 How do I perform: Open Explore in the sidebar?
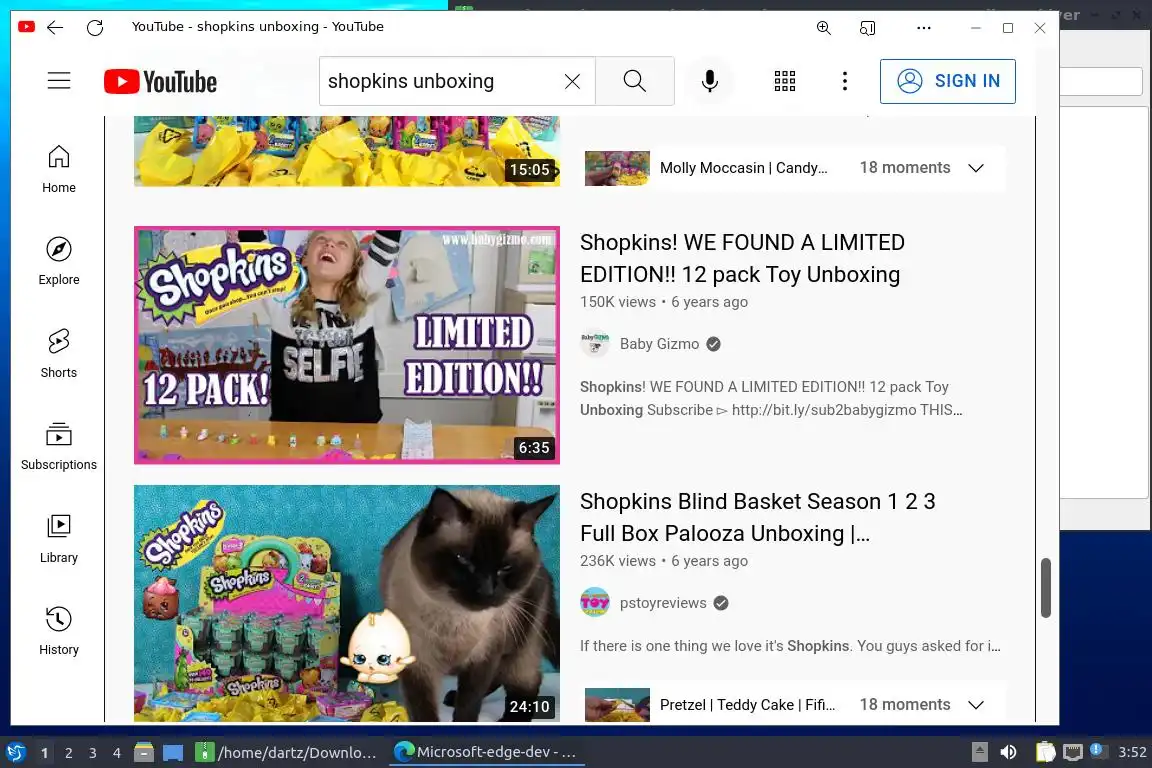(59, 262)
